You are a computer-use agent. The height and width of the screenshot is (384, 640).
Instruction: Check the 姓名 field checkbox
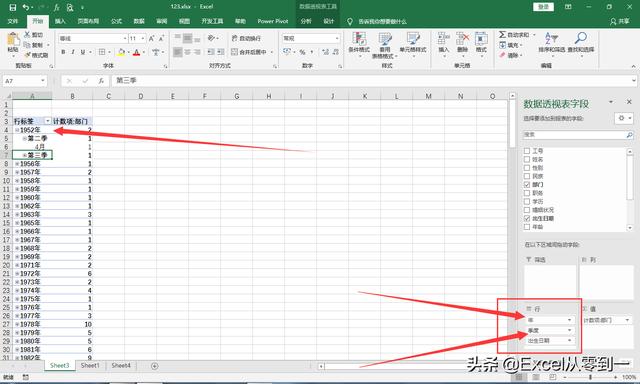527,159
